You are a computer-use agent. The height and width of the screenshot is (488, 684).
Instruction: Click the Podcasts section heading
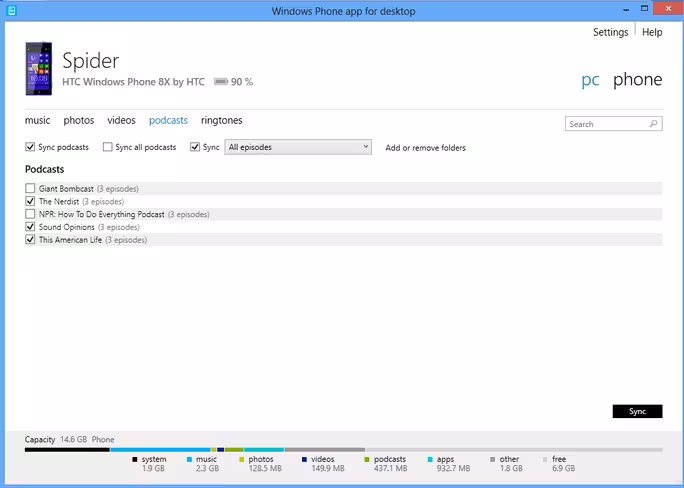click(44, 169)
